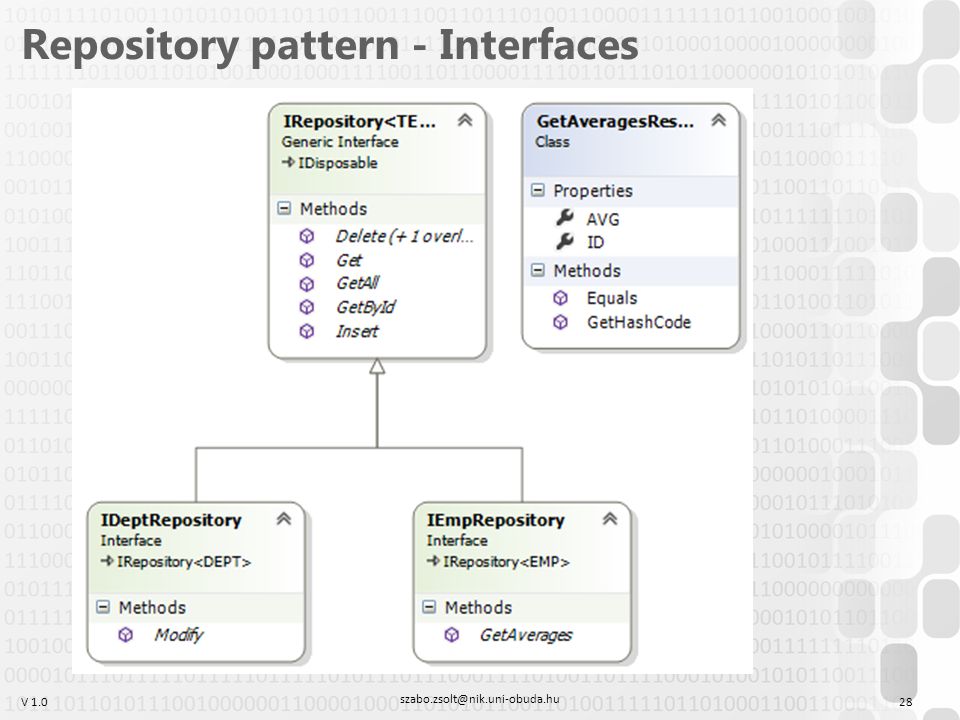Select the GetAverages method name
Viewport: 960px width, 720px height.
(x=526, y=635)
